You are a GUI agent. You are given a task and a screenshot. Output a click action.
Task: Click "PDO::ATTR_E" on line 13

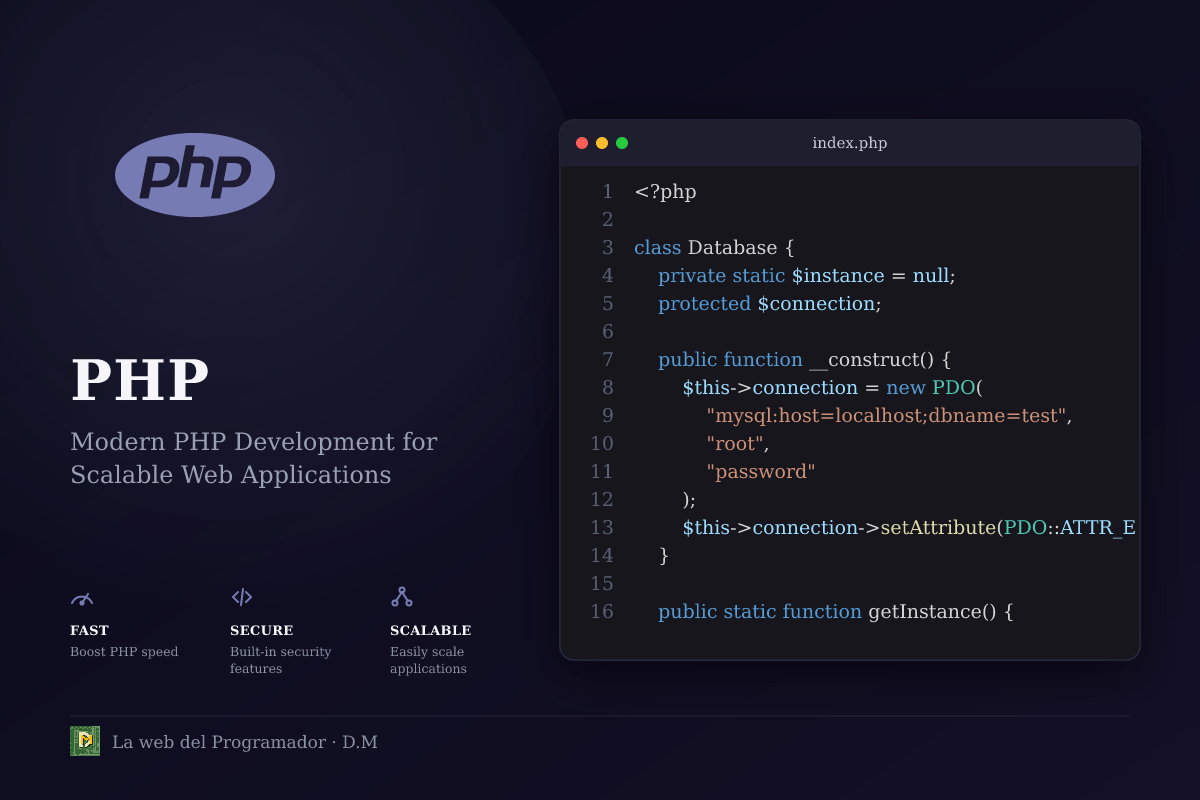(1070, 528)
